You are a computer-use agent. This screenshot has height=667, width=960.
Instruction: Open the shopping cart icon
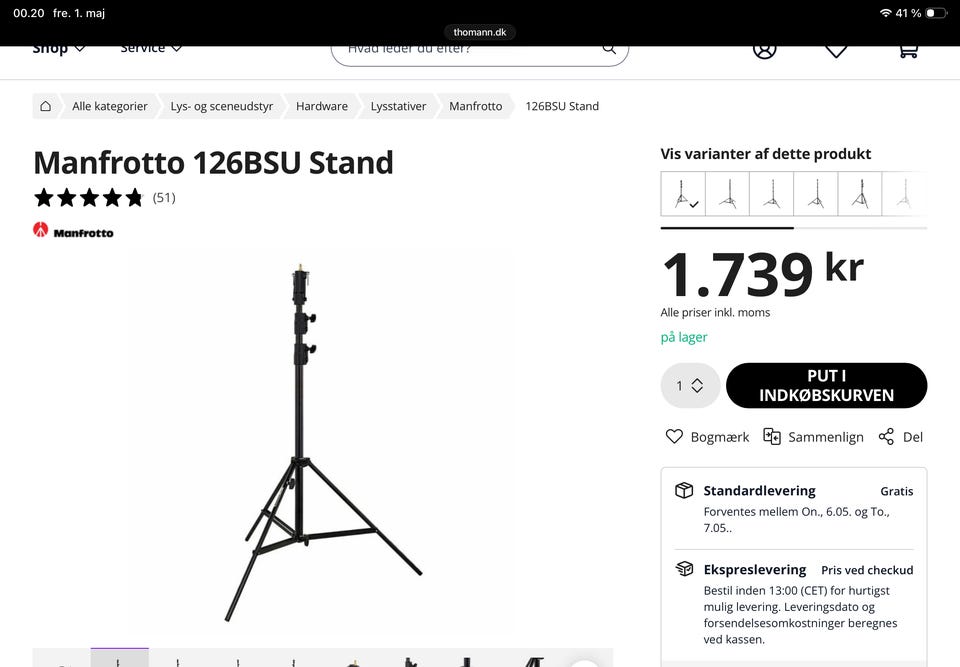[908, 51]
